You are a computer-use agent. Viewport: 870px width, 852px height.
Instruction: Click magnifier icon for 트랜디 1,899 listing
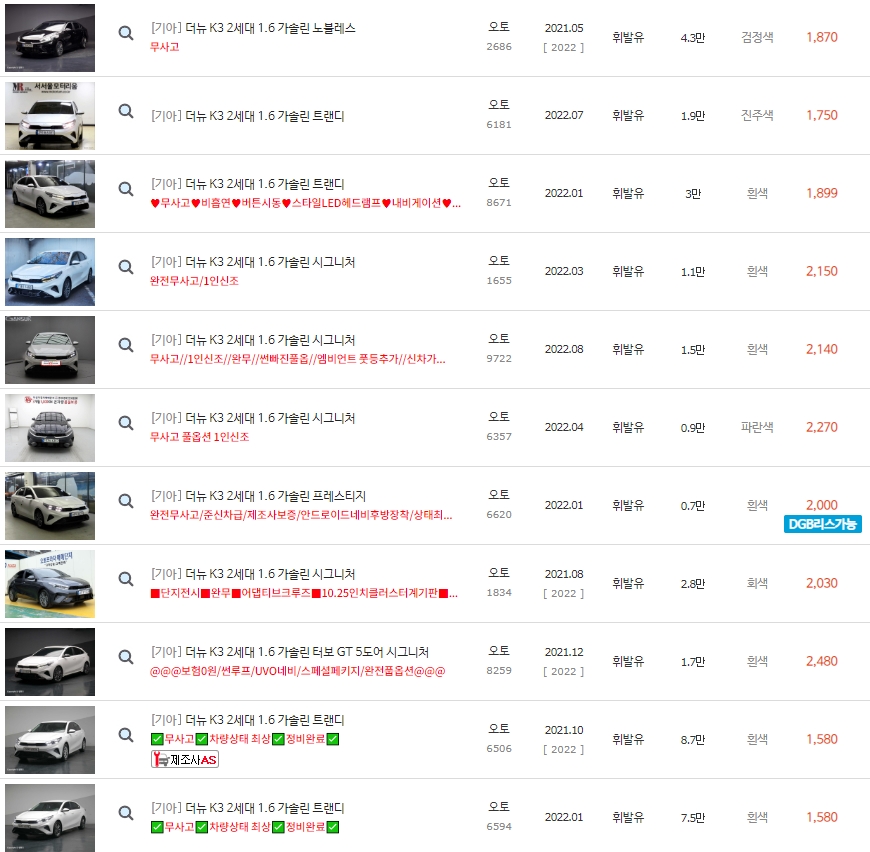coord(126,189)
